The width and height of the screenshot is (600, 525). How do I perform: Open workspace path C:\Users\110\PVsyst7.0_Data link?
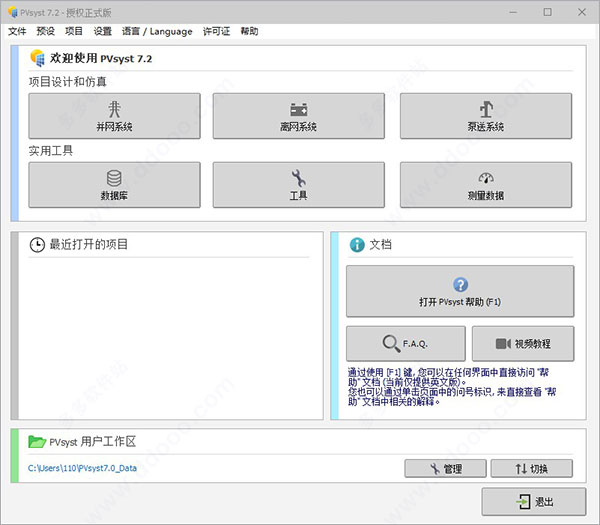(x=82, y=468)
